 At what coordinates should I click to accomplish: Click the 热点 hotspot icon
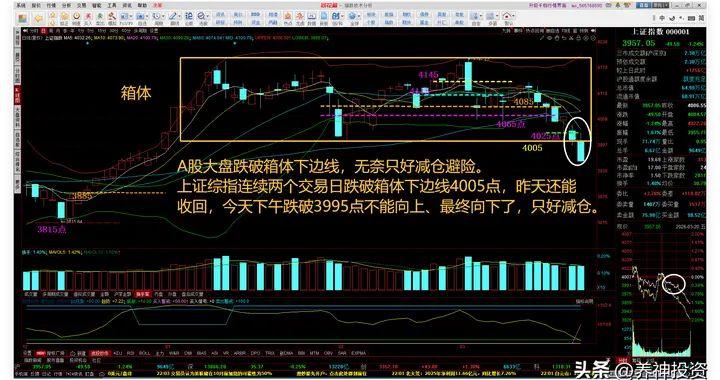[x=287, y=18]
